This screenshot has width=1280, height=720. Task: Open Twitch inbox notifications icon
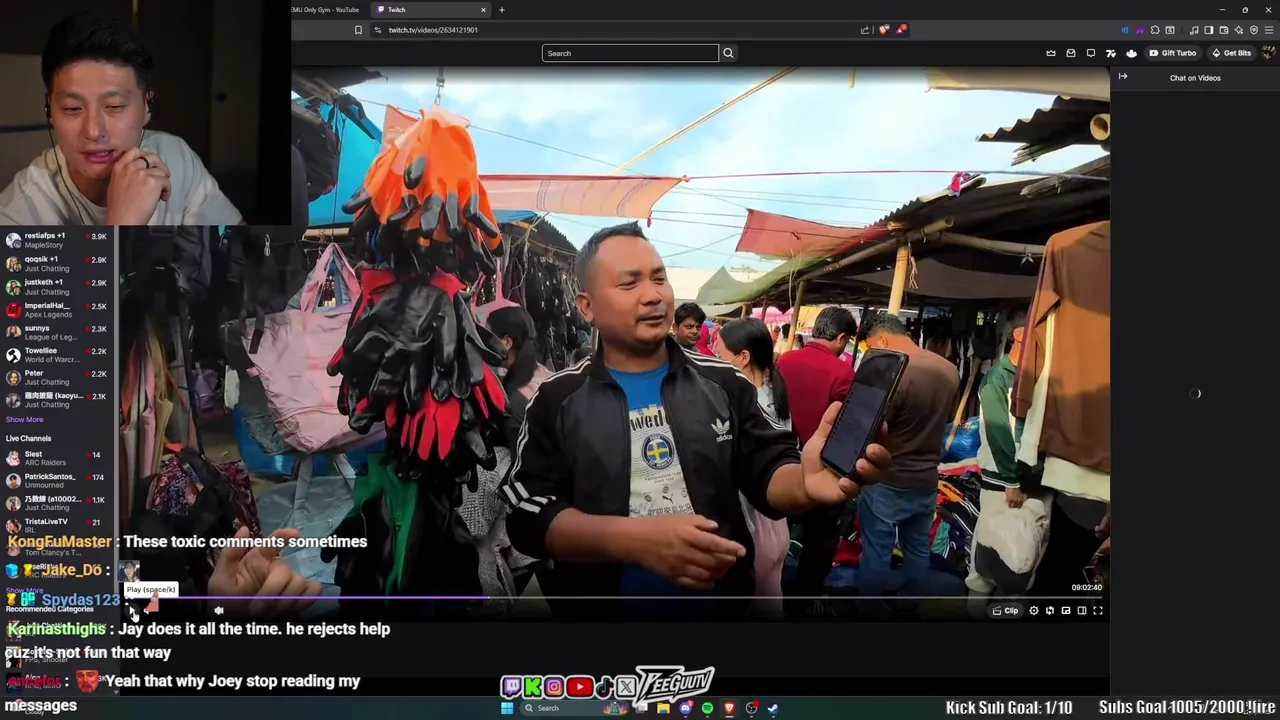click(1071, 53)
